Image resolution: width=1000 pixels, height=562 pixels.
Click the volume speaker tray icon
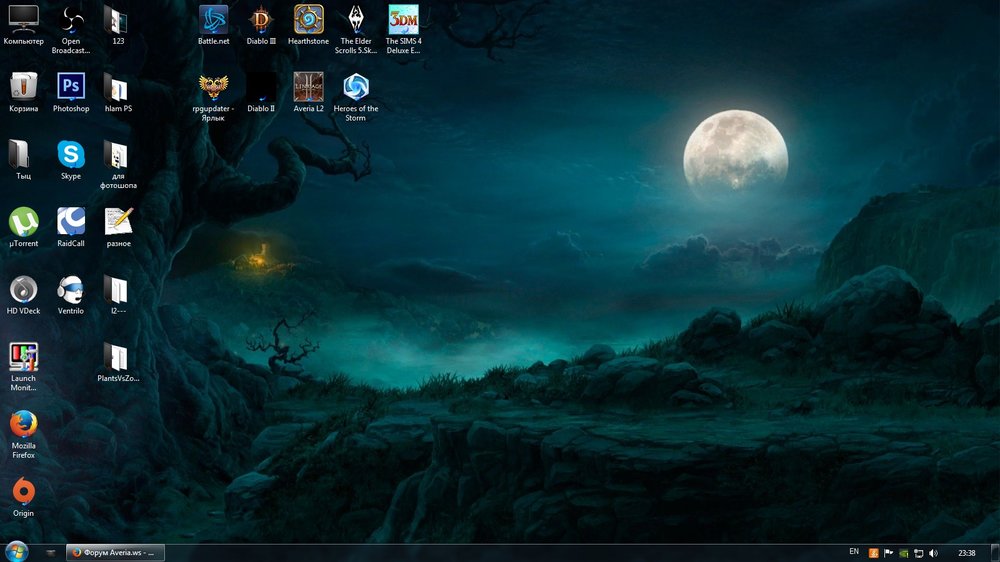[x=933, y=552]
